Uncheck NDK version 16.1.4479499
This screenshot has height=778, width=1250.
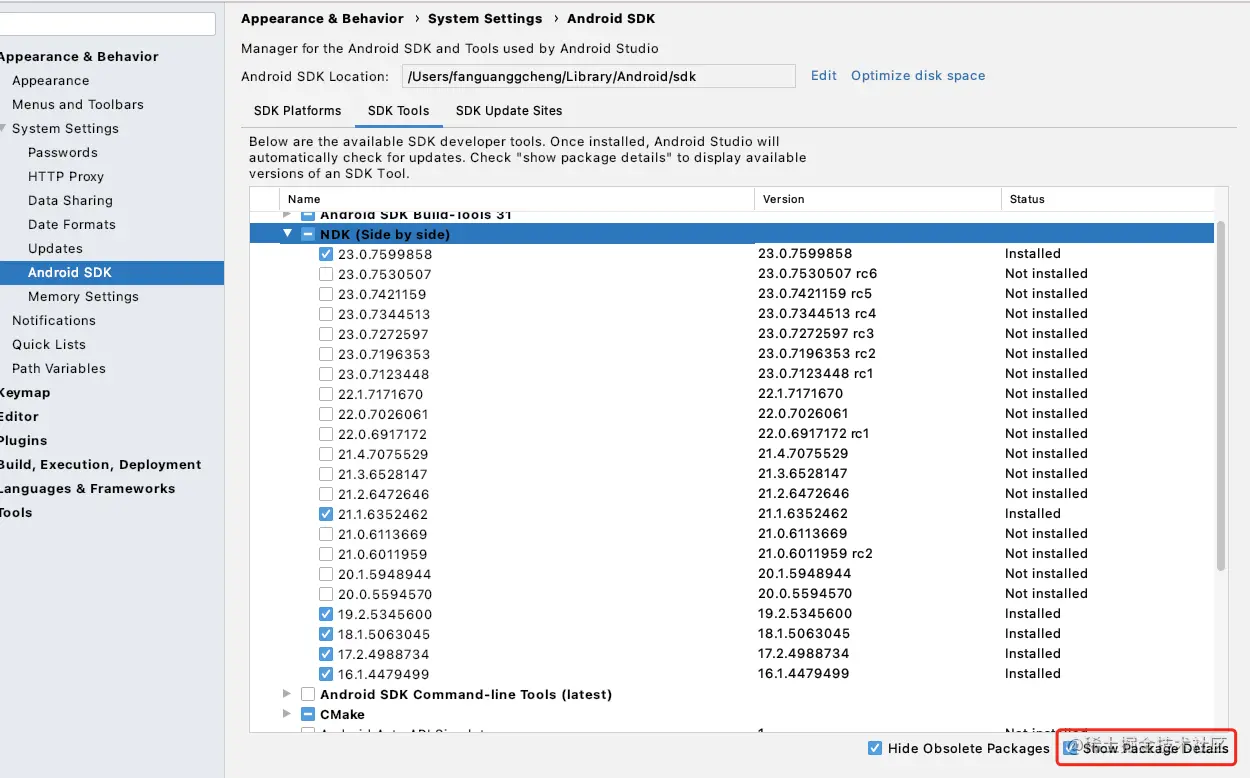click(326, 674)
